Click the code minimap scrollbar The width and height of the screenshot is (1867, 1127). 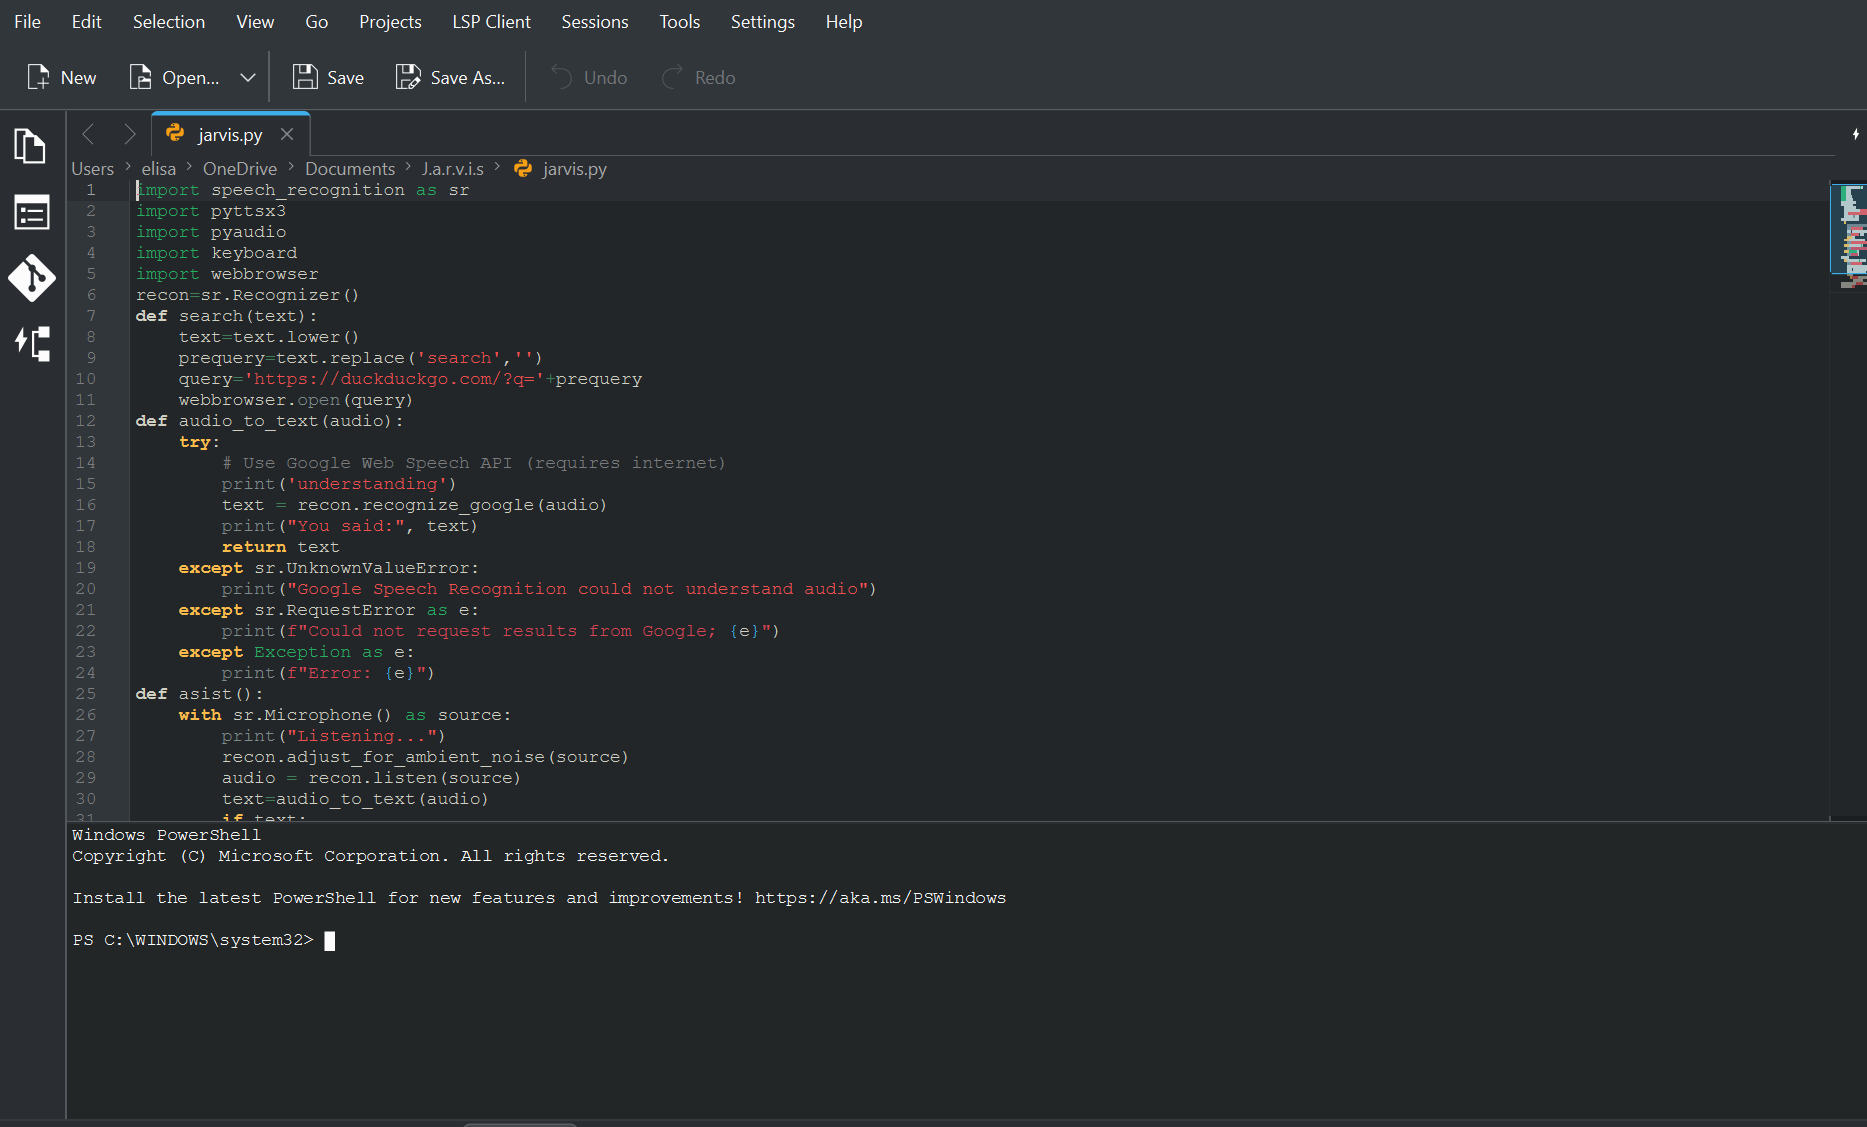1847,500
